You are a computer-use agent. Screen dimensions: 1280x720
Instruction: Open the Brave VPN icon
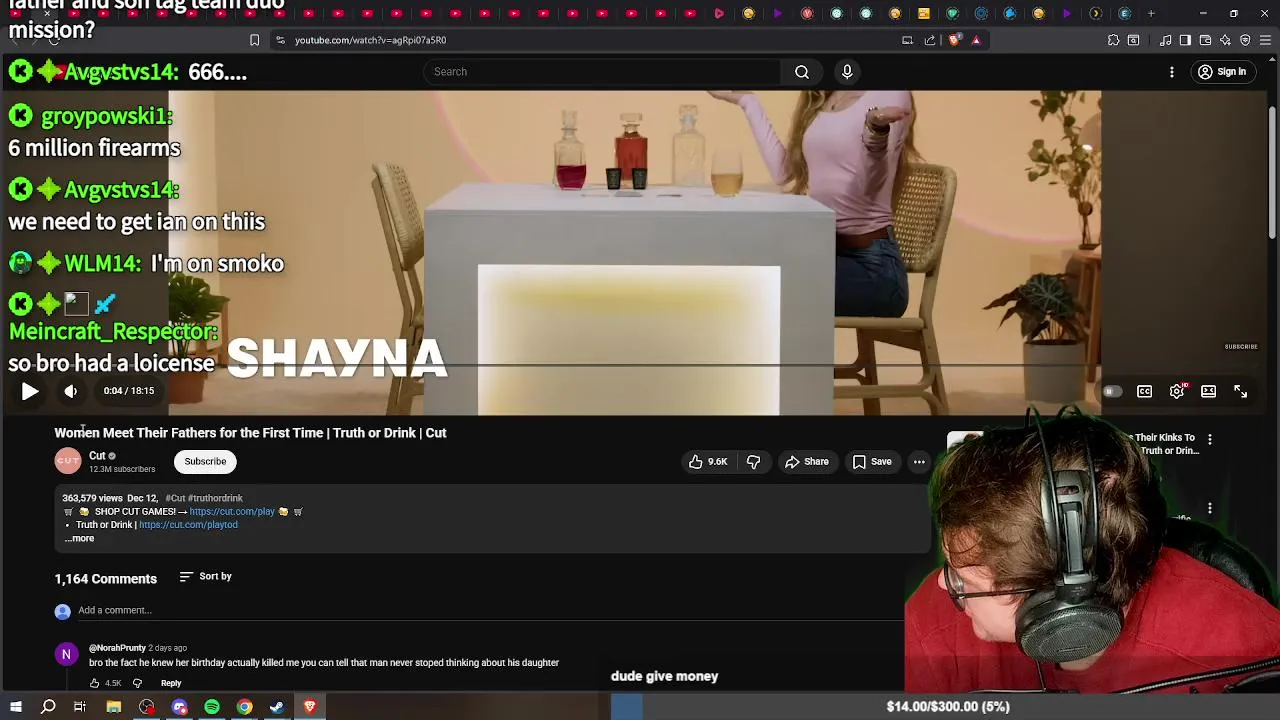pyautogui.click(x=1245, y=40)
